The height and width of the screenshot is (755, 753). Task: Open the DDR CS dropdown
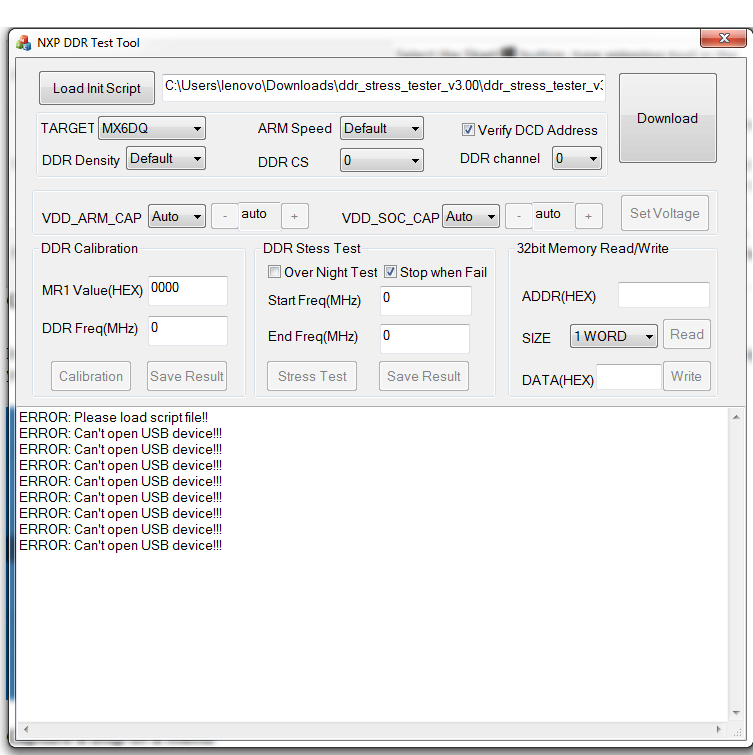[x=382, y=160]
